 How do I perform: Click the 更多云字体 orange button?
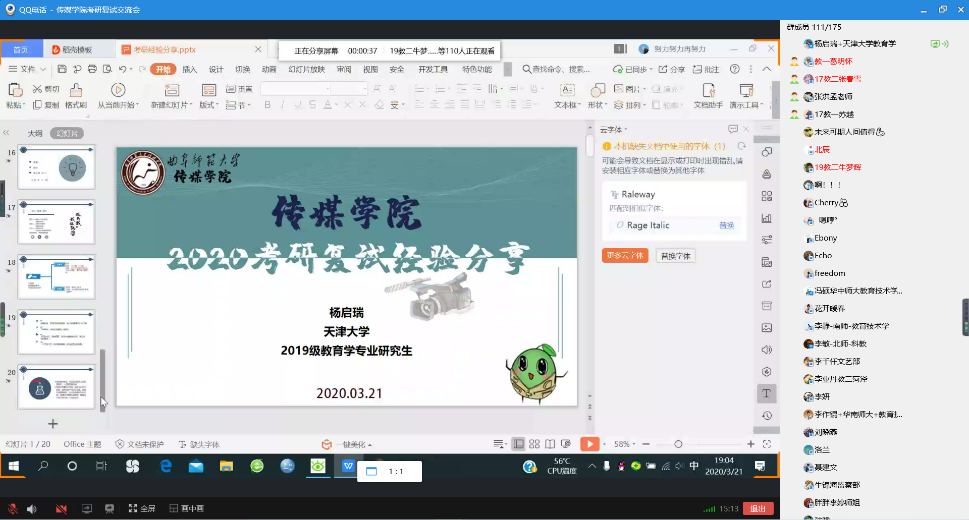click(625, 255)
